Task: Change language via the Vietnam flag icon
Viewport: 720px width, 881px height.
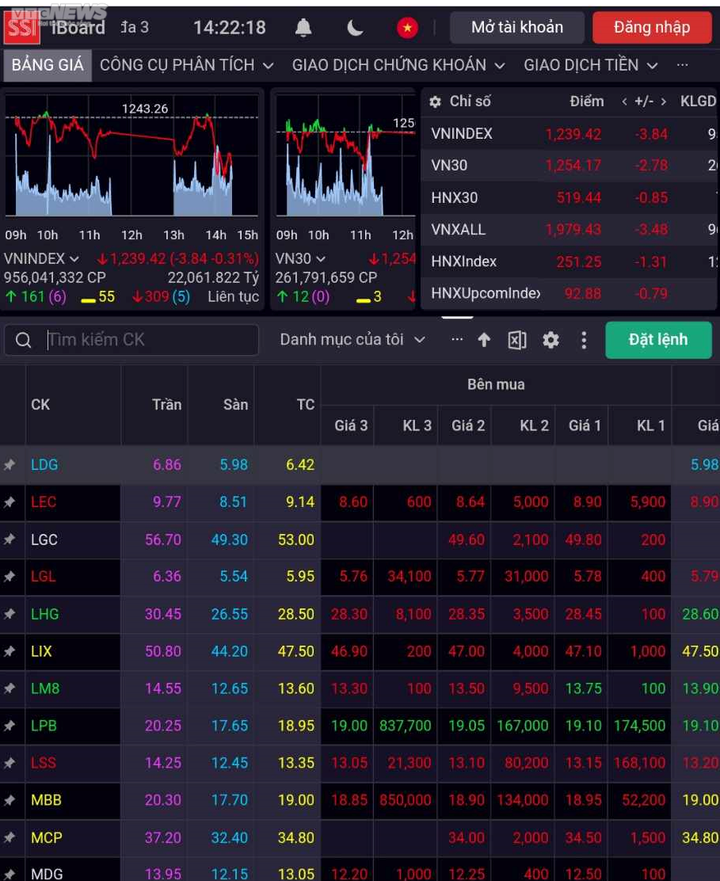Action: [407, 28]
